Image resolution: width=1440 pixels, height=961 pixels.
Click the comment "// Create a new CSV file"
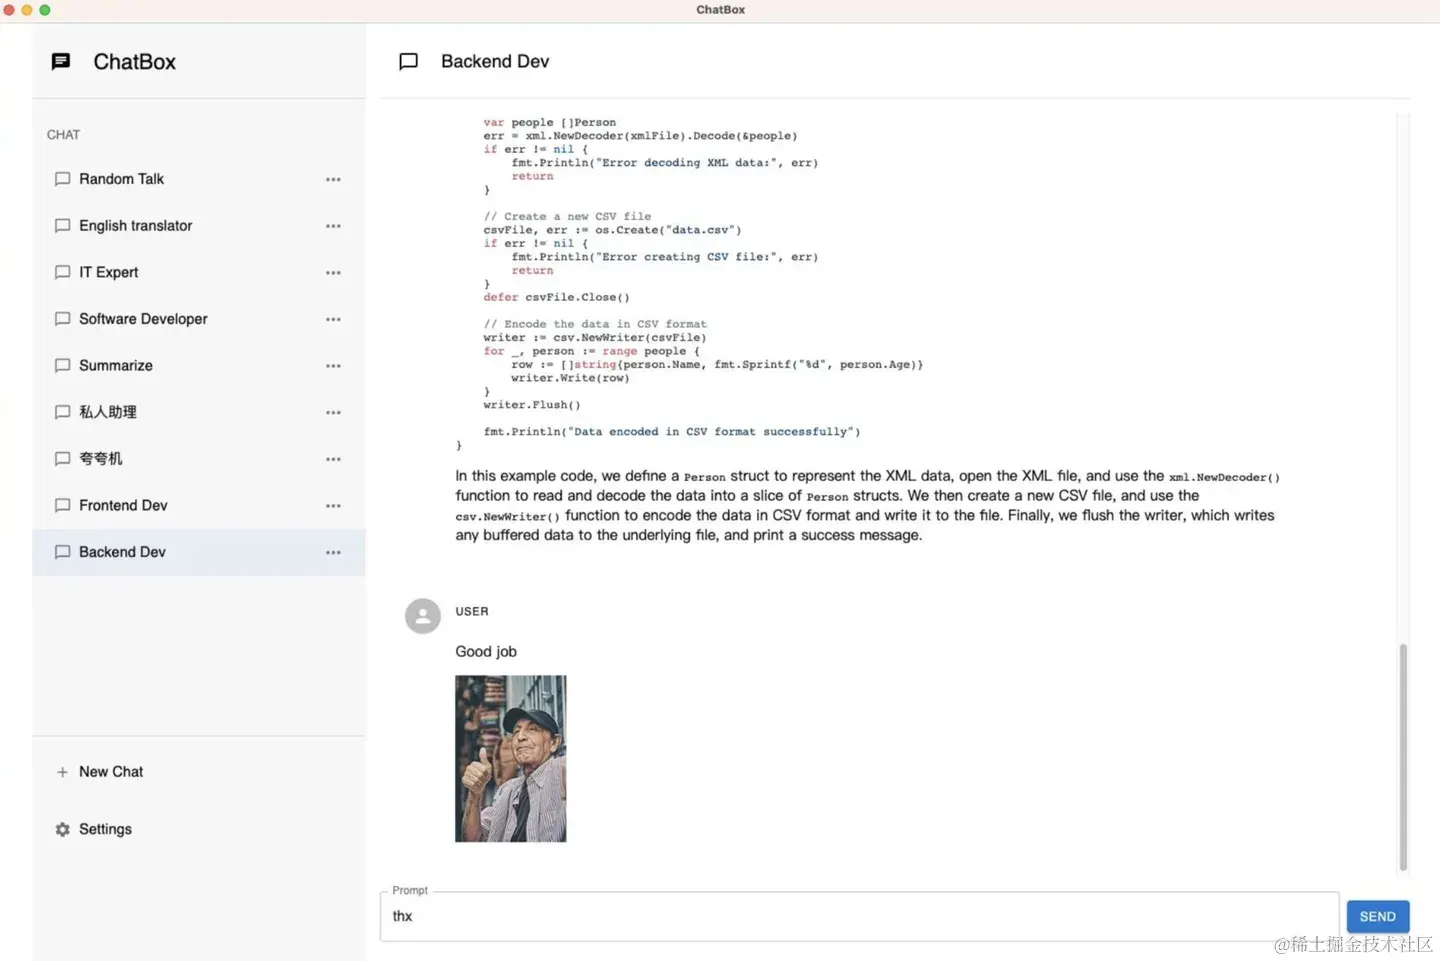coord(567,217)
